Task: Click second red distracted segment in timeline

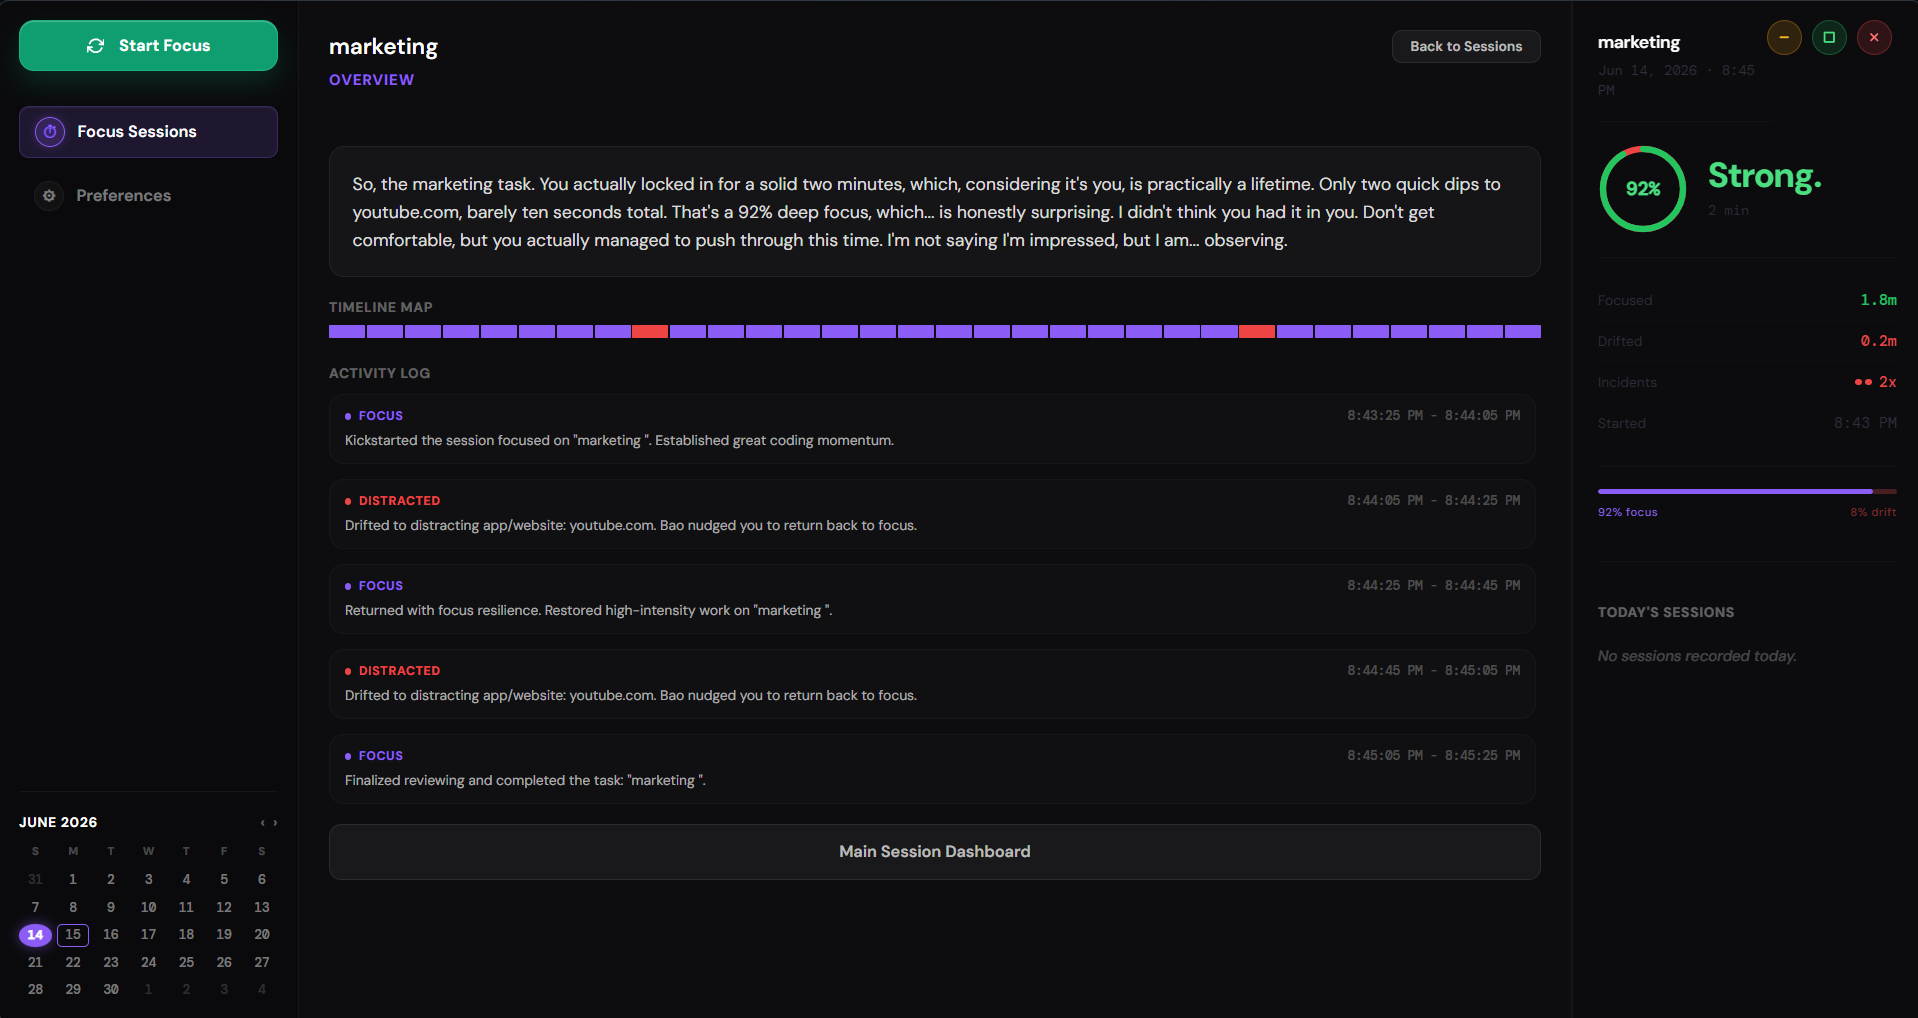Action: coord(1257,331)
